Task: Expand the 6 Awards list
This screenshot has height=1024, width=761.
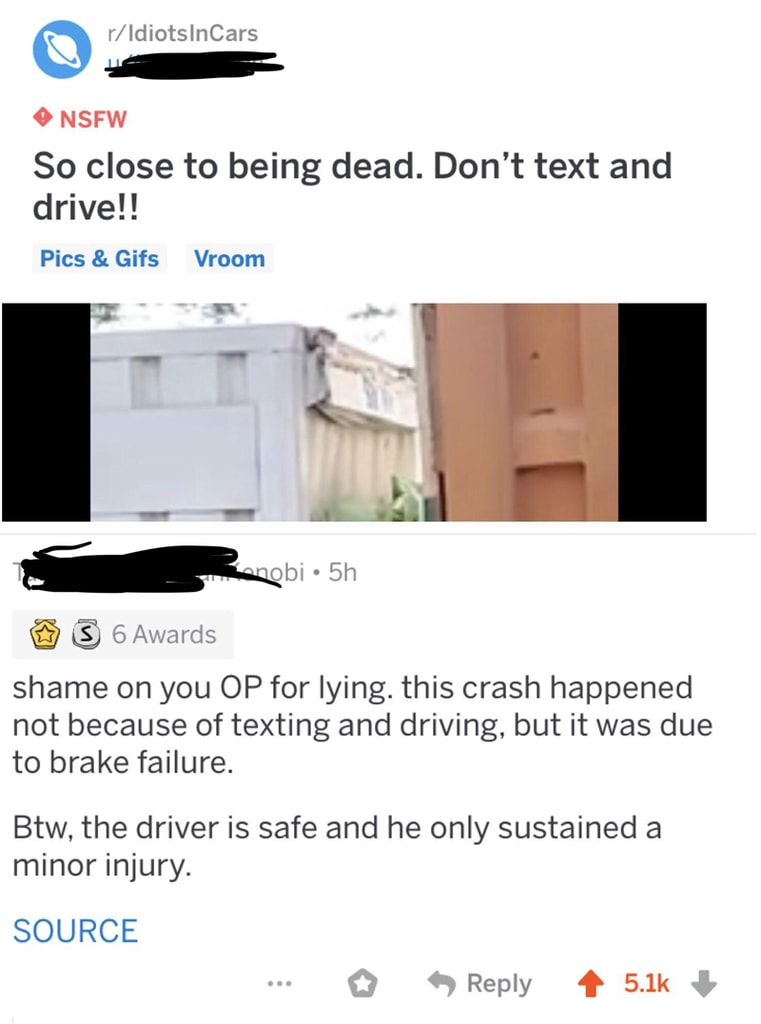Action: 122,635
